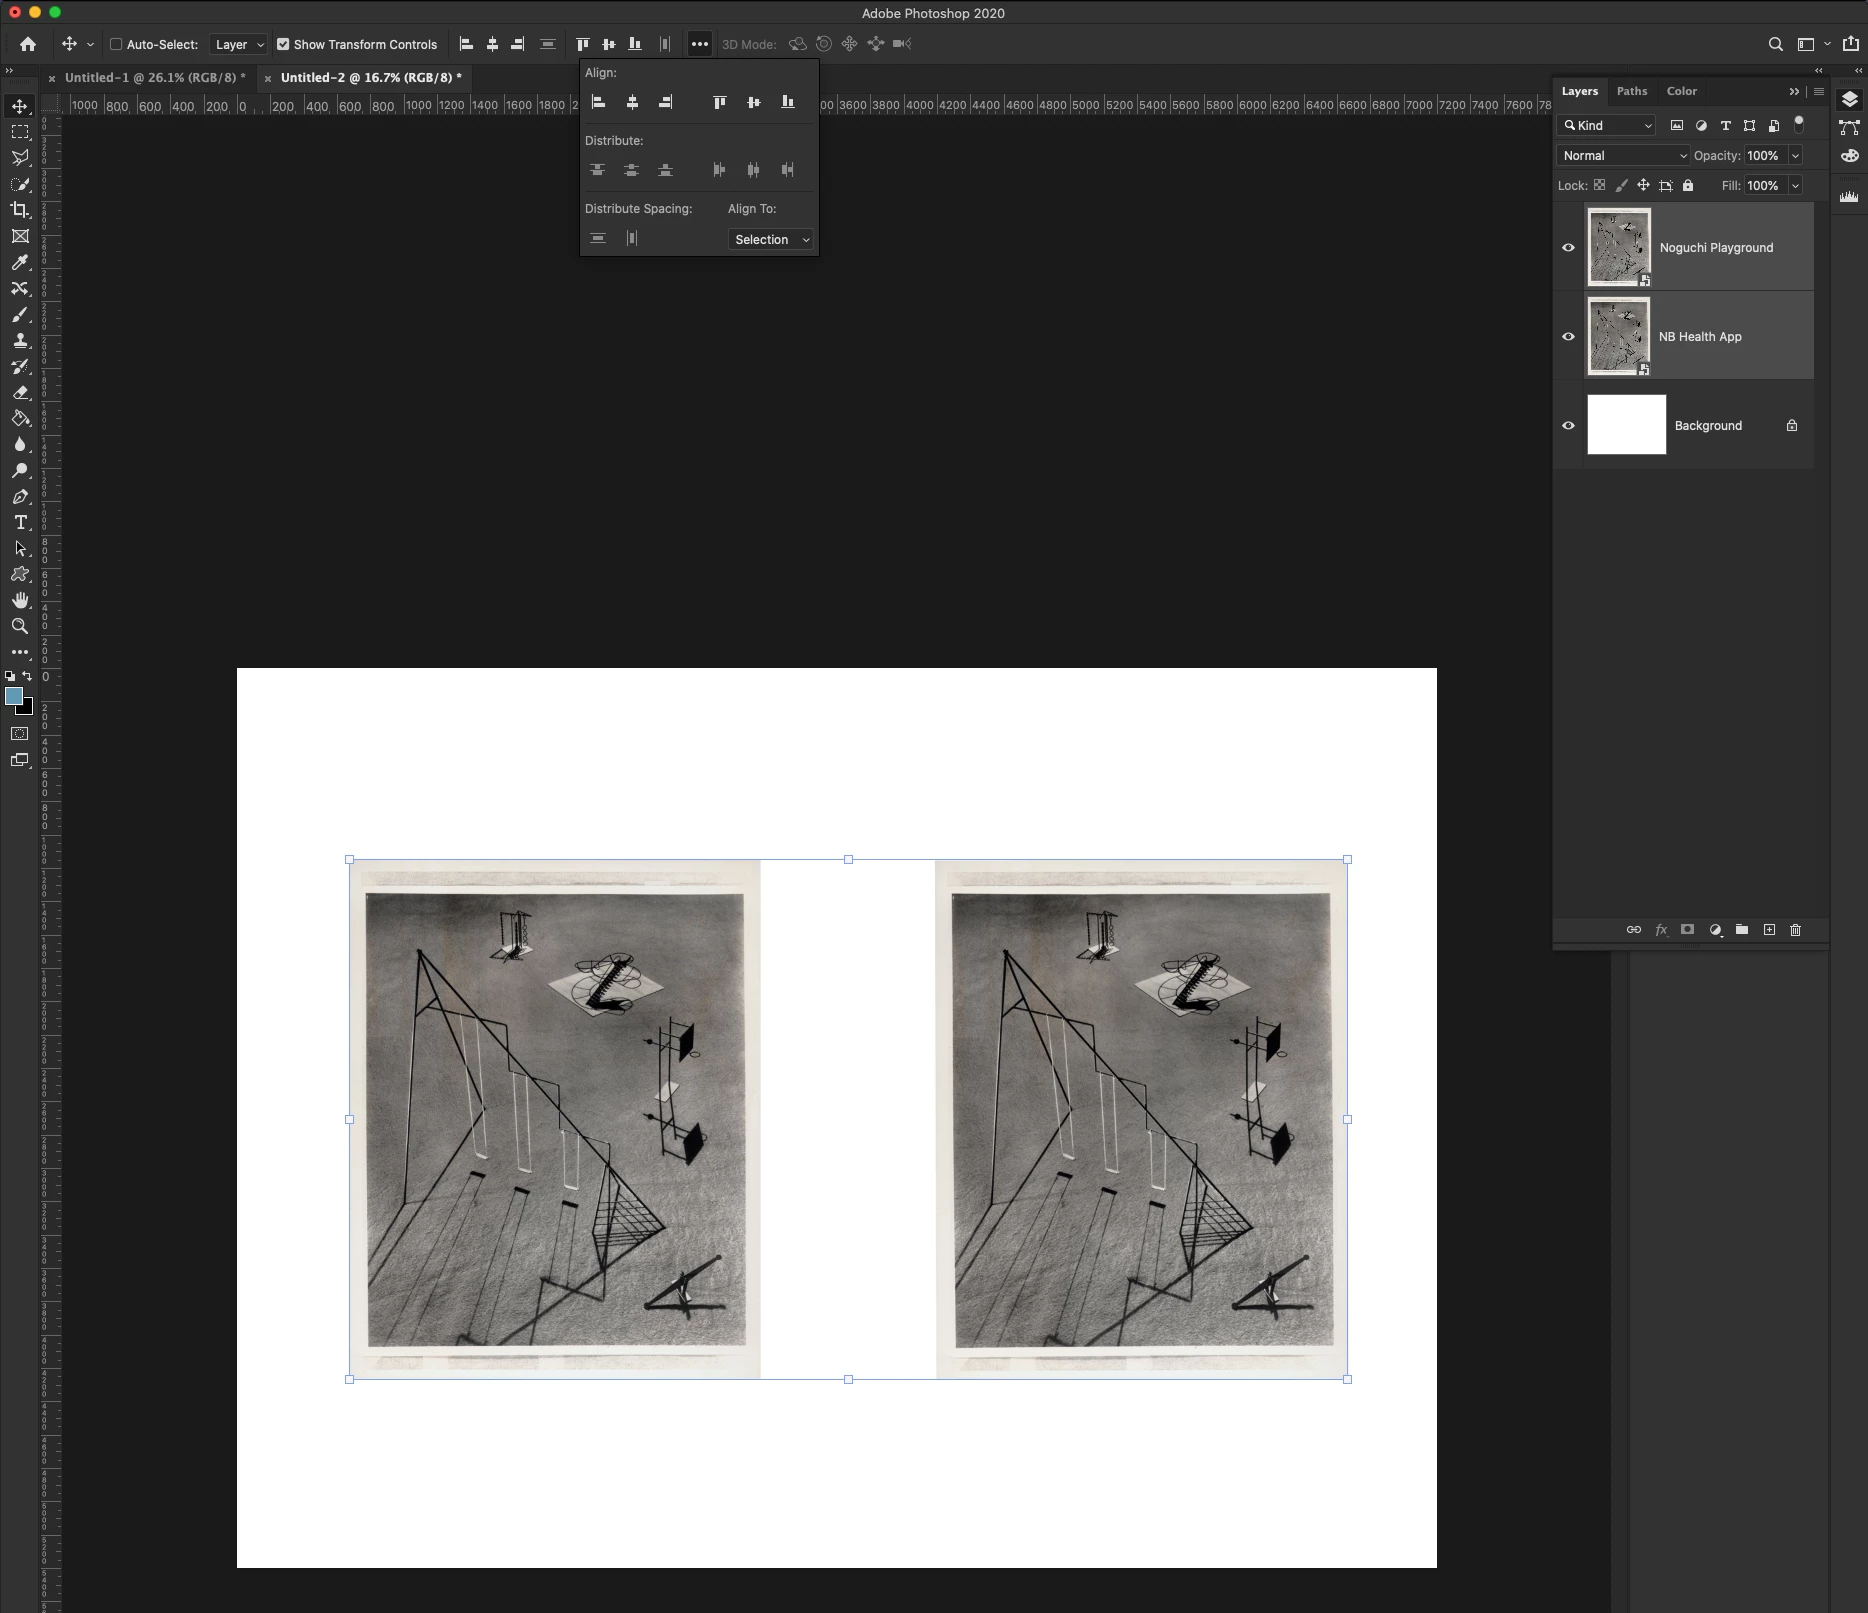Click the foreground color swatch
1868x1613 pixels.
coord(14,696)
